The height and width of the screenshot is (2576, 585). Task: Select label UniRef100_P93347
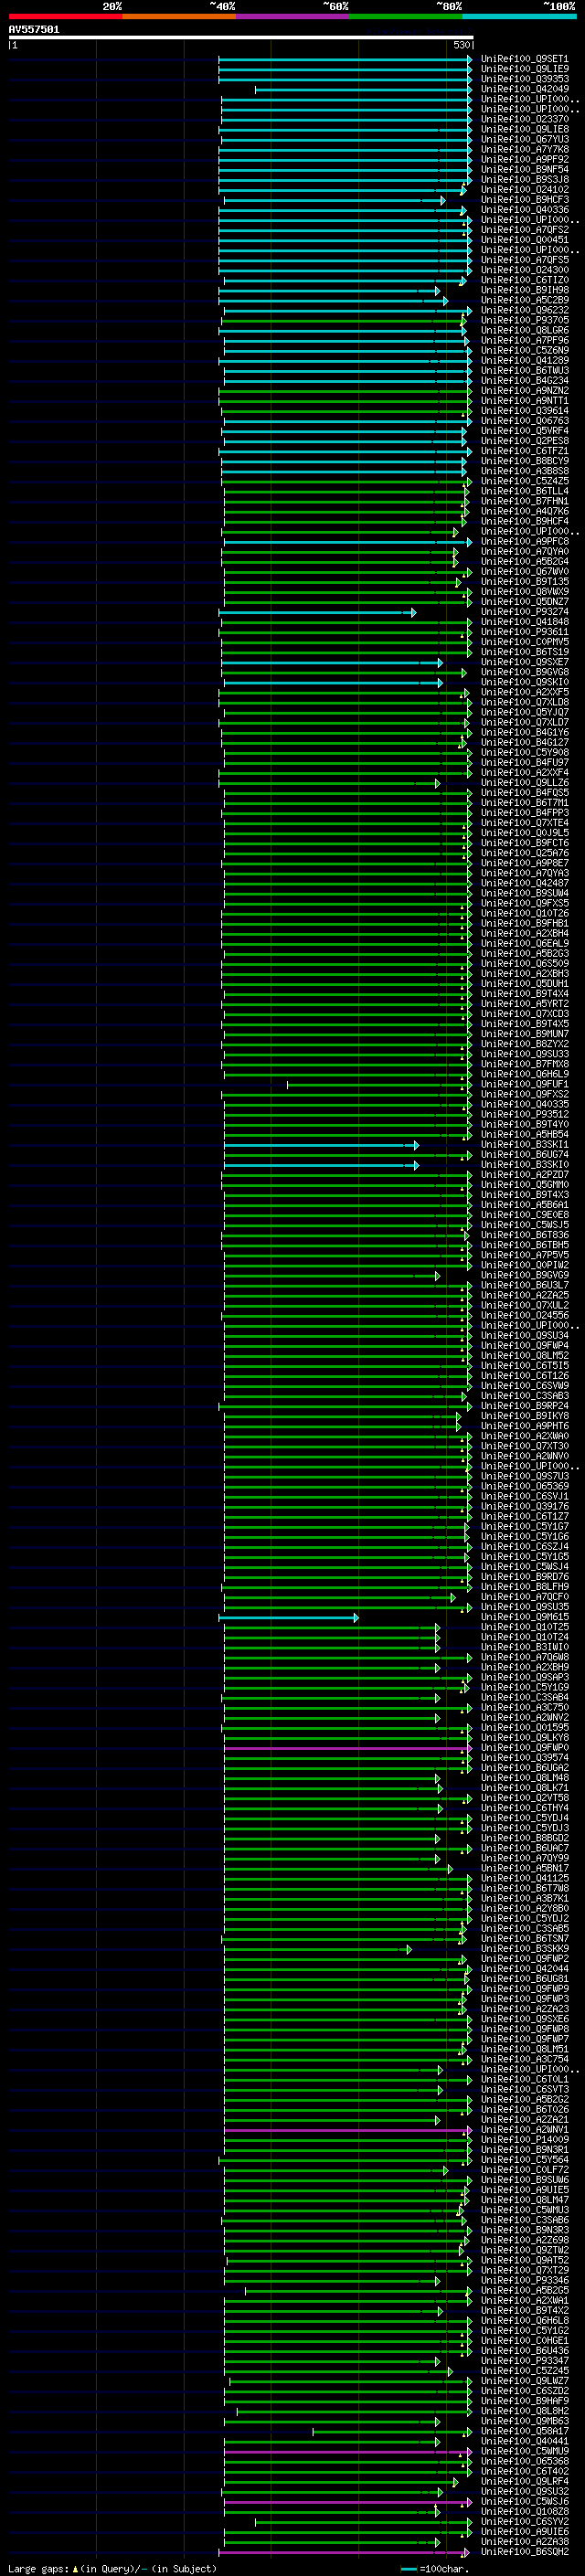click(524, 2361)
